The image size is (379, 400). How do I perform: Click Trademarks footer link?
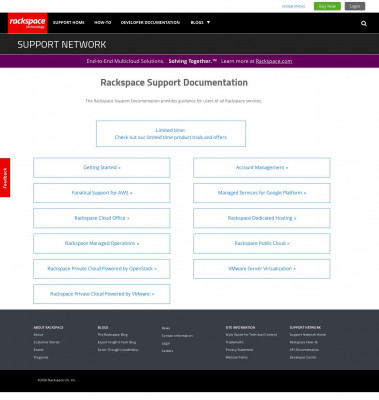235,342
